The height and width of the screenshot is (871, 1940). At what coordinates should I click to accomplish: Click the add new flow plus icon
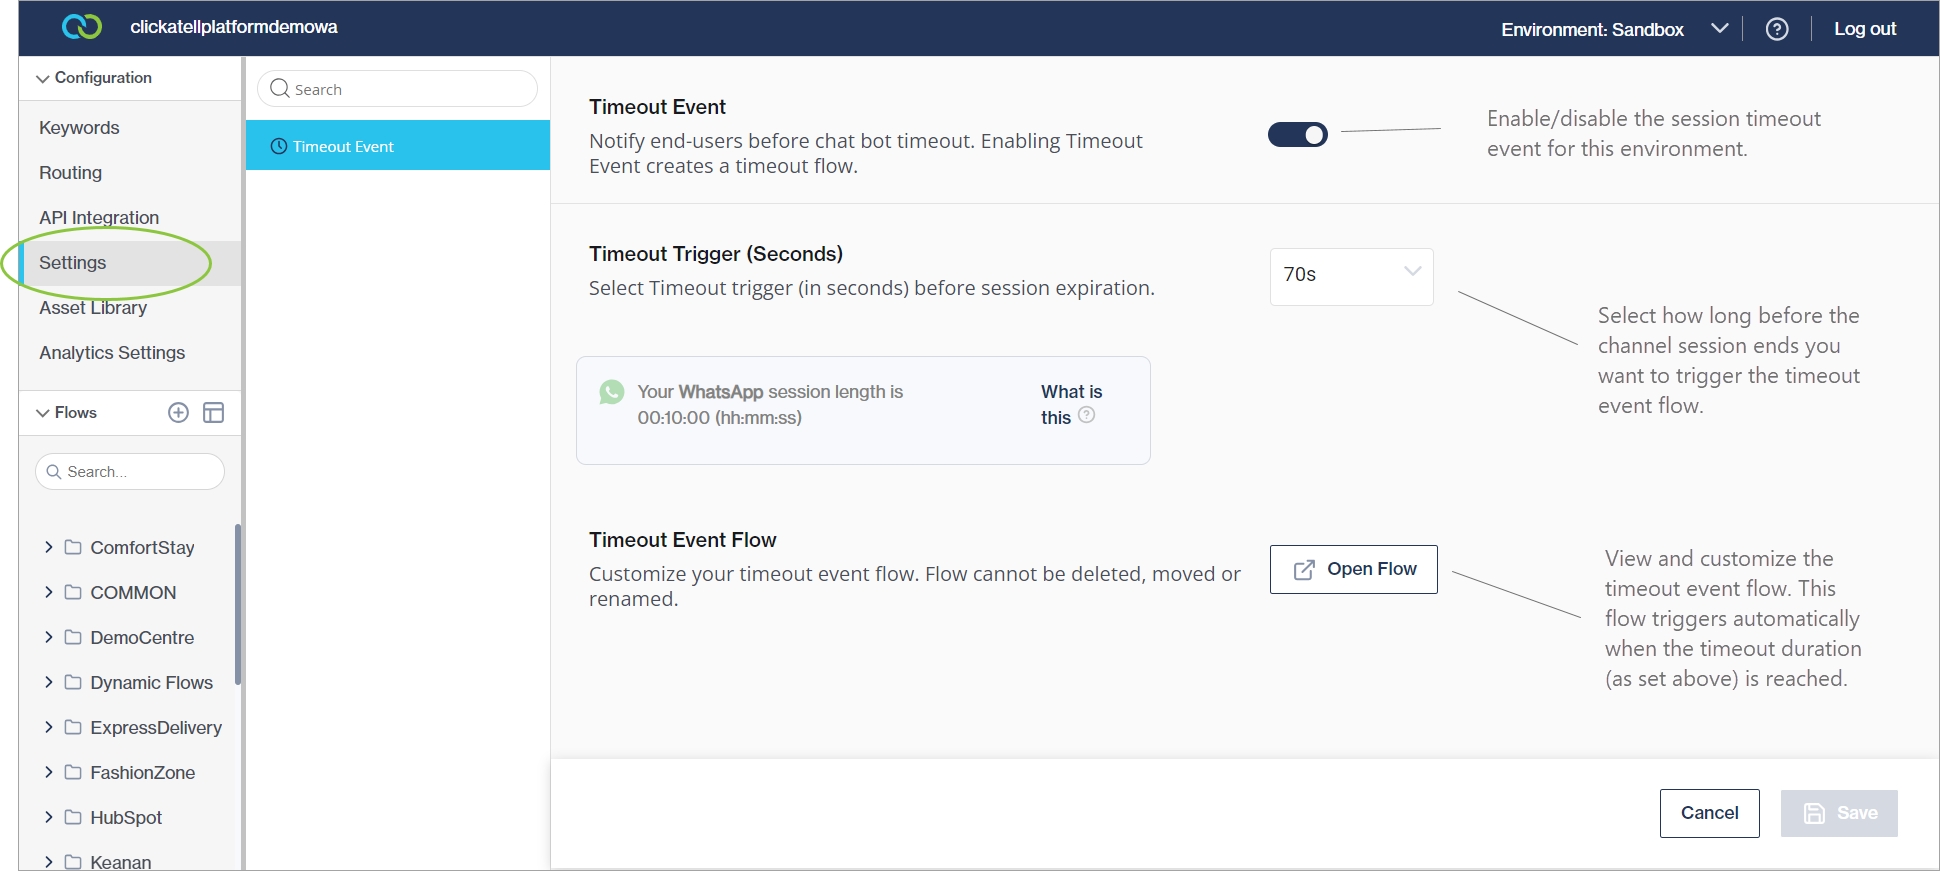(x=178, y=413)
